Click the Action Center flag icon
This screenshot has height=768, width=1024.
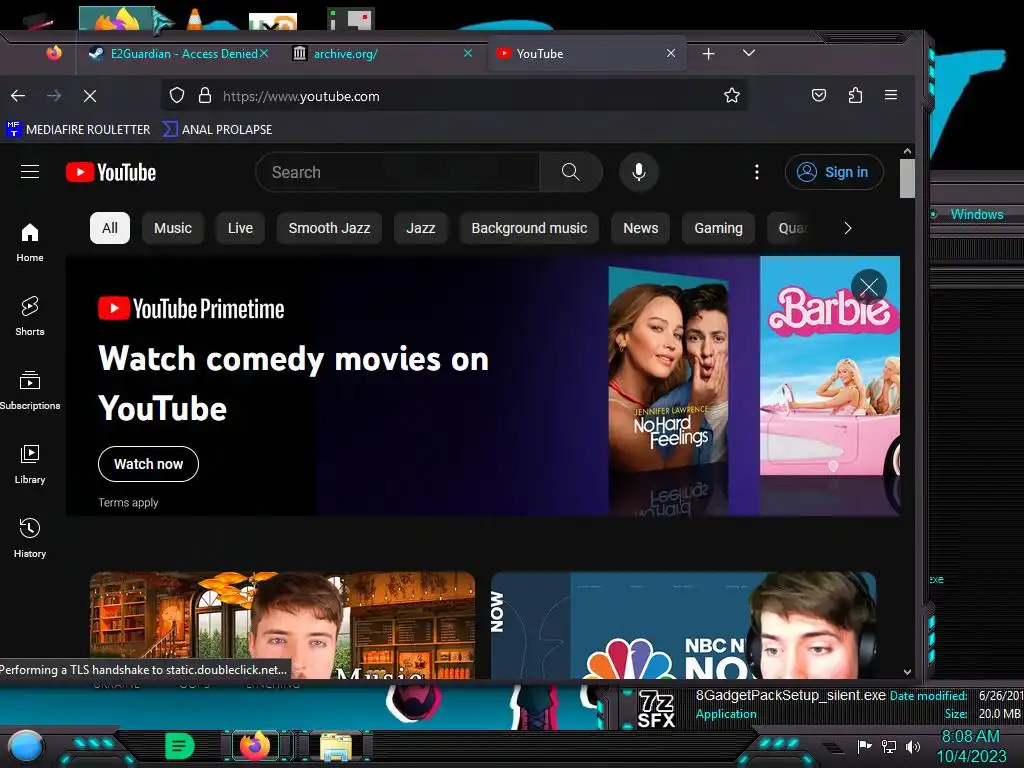coord(865,746)
